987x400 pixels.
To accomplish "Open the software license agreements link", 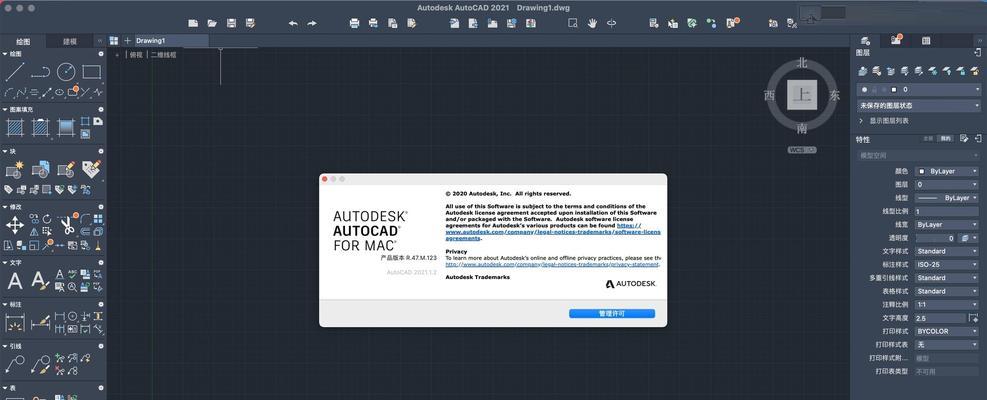I will point(553,232).
